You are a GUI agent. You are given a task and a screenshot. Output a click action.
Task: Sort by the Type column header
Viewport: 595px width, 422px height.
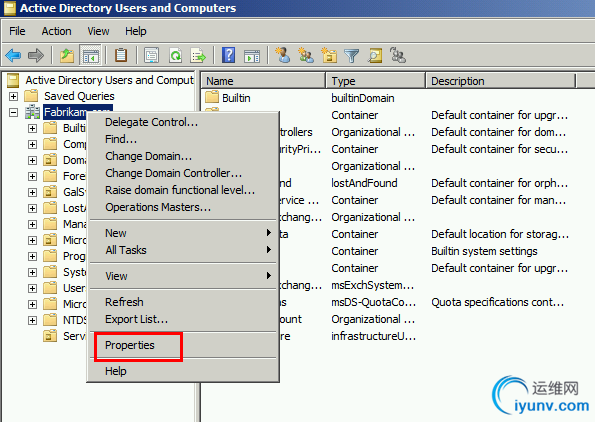click(376, 81)
